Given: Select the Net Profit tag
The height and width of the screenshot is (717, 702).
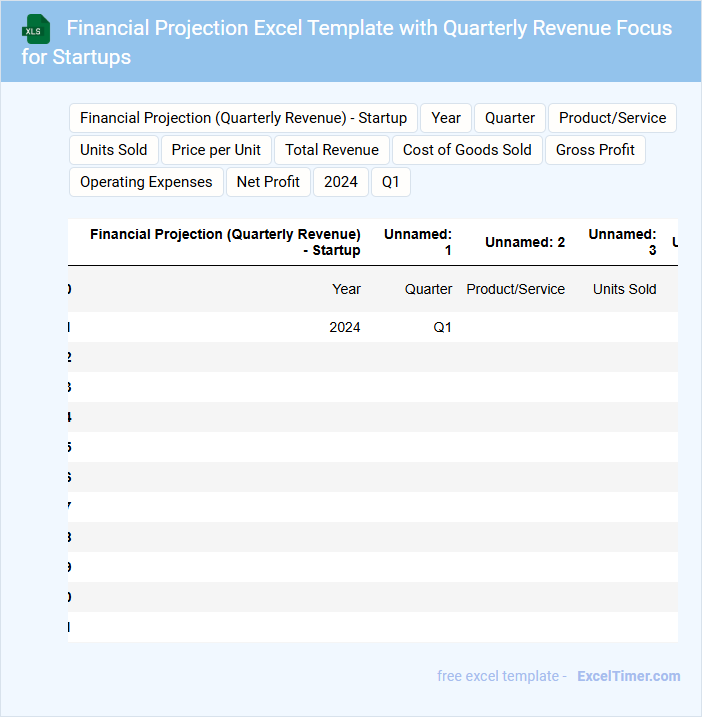Looking at the screenshot, I should [268, 182].
